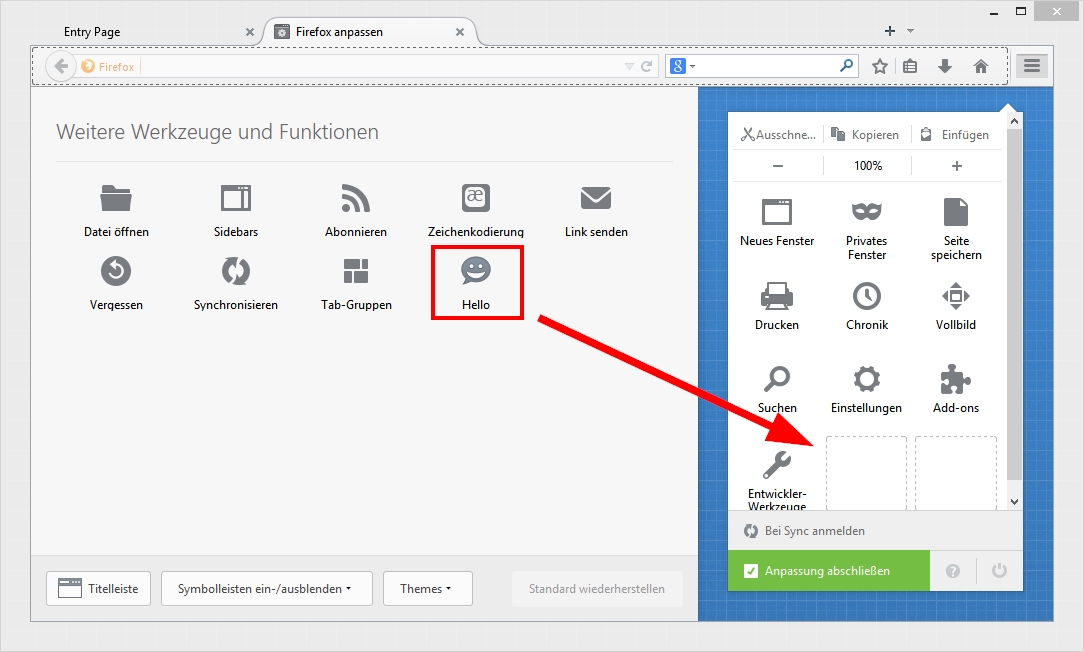Select the Datei öffnen folder icon

point(115,198)
